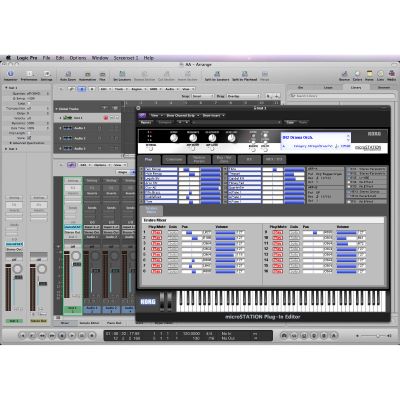Toggle the Loop checkbox in the Inspector

29,103
